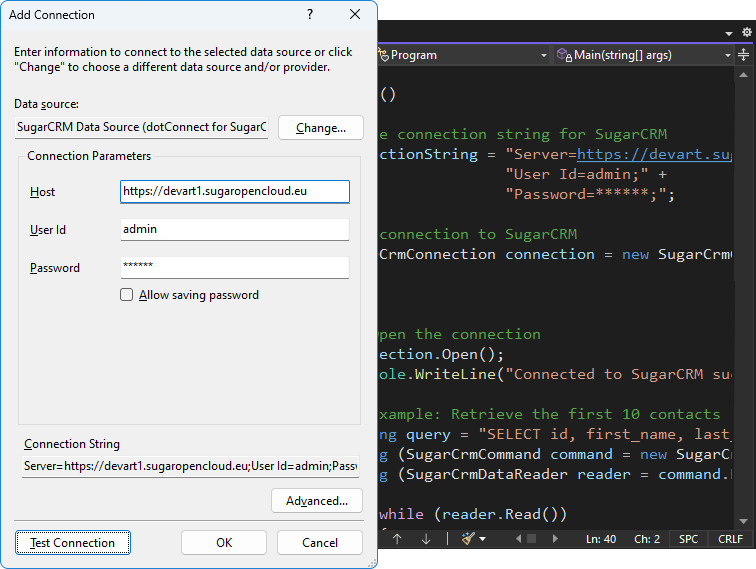Open code cleanup profile dropdown arrow
The image size is (756, 569).
coord(483,539)
